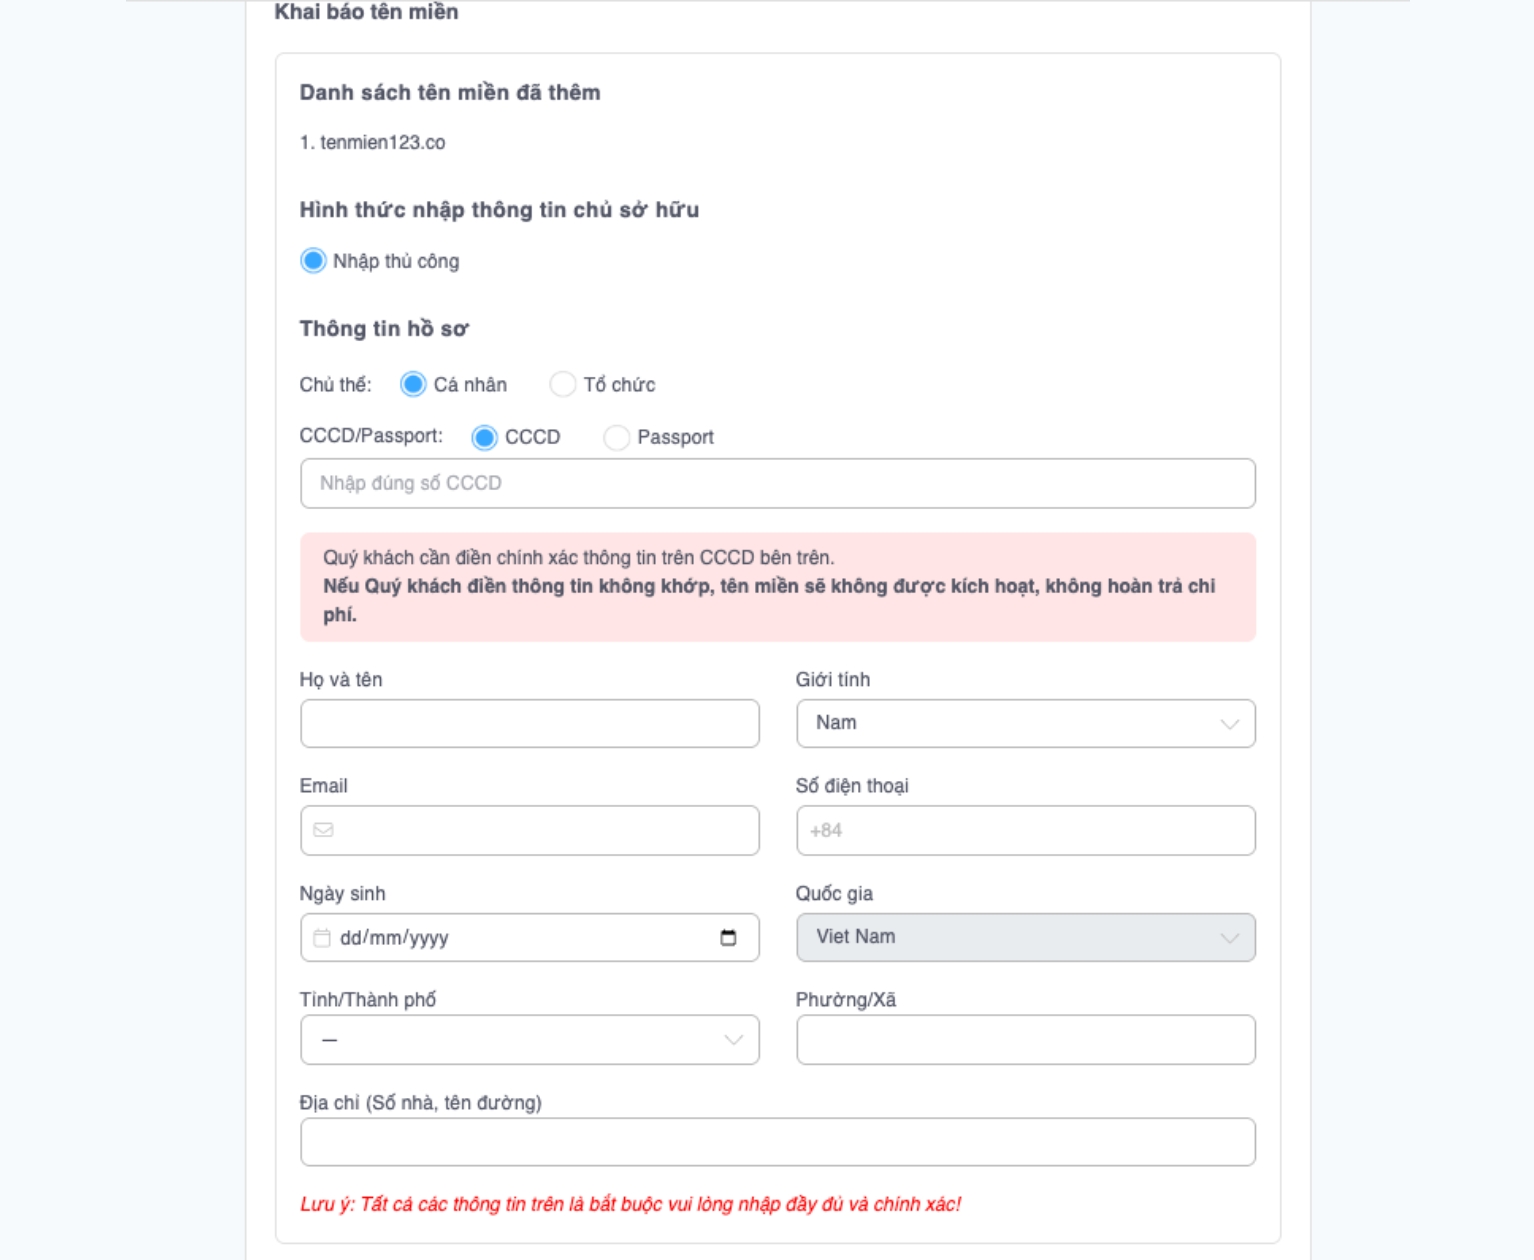Expand the Quốc gia Viet Nam dropdown
Screen dimensions: 1534x1260
(x=1025, y=937)
